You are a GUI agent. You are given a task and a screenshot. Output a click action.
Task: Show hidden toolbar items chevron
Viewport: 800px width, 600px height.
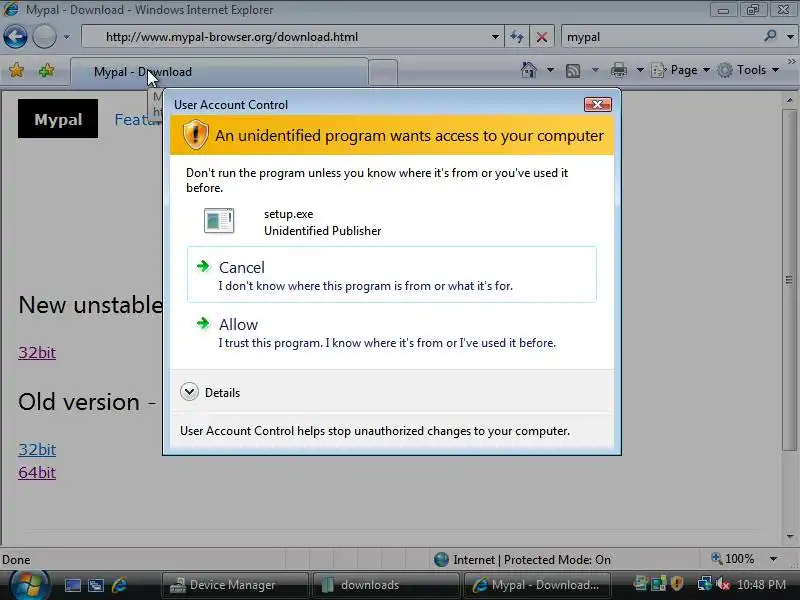[x=791, y=62]
